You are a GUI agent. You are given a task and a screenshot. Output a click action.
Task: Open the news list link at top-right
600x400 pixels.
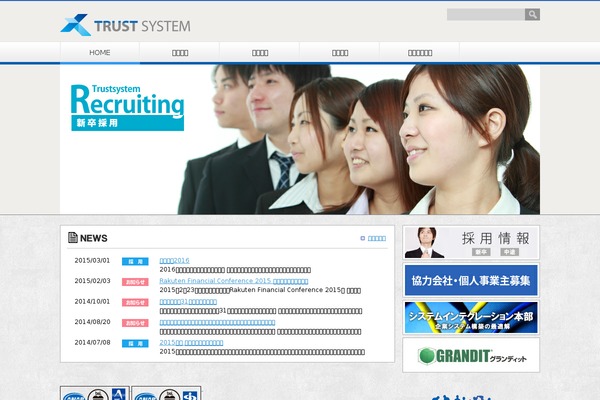click(375, 239)
